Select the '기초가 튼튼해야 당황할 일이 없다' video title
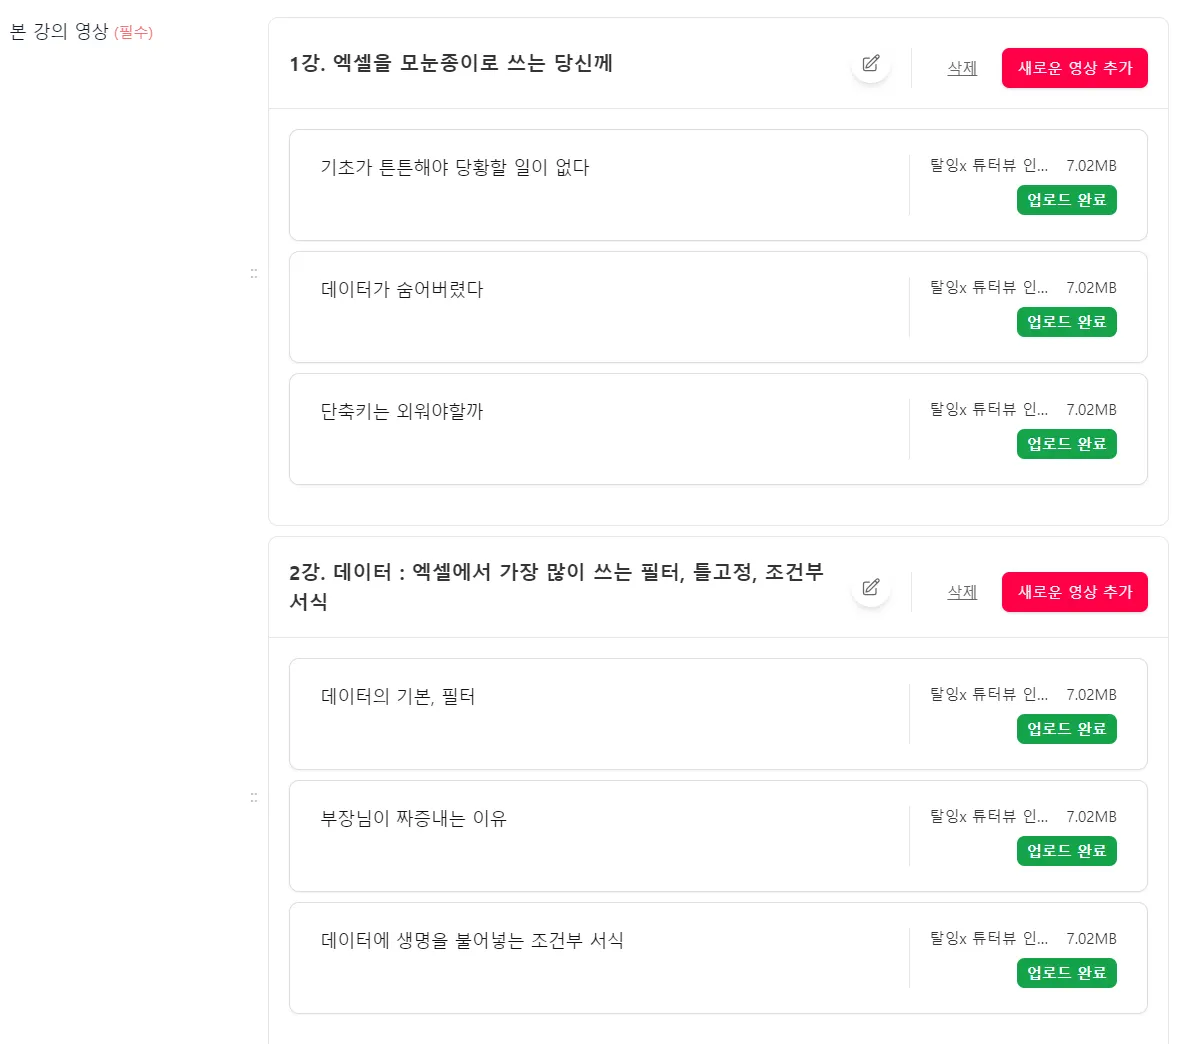This screenshot has width=1190, height=1044. [455, 167]
